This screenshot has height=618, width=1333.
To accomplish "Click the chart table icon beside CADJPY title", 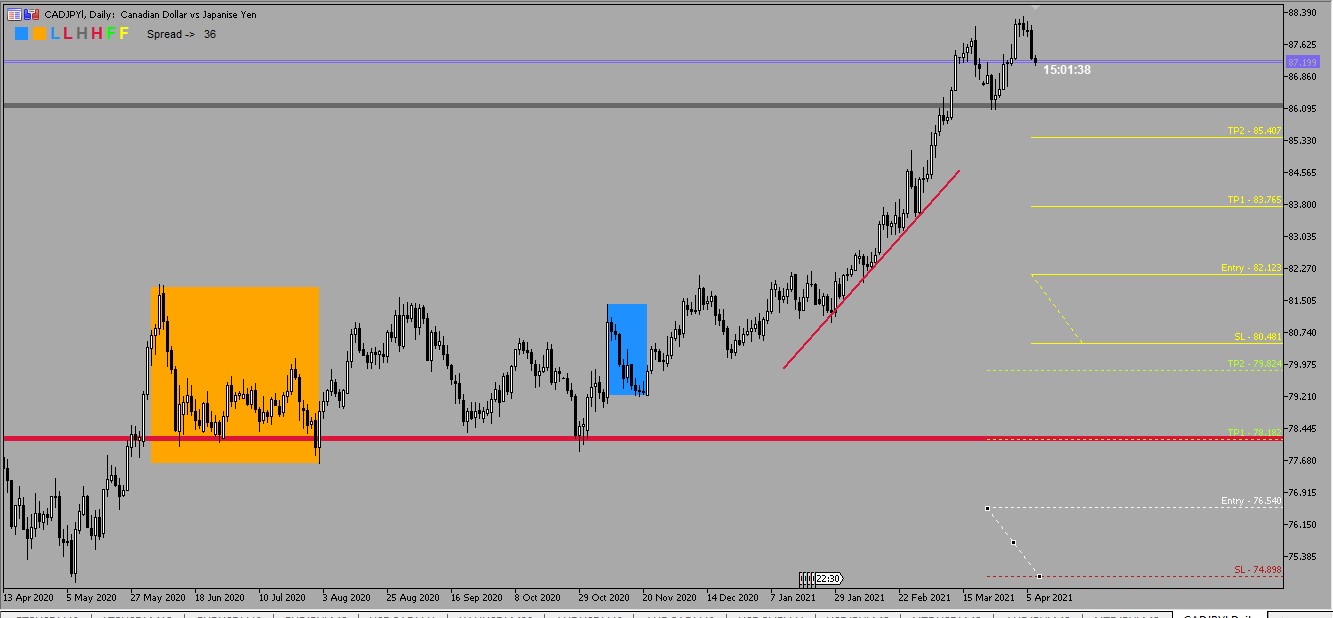I will pos(14,15).
